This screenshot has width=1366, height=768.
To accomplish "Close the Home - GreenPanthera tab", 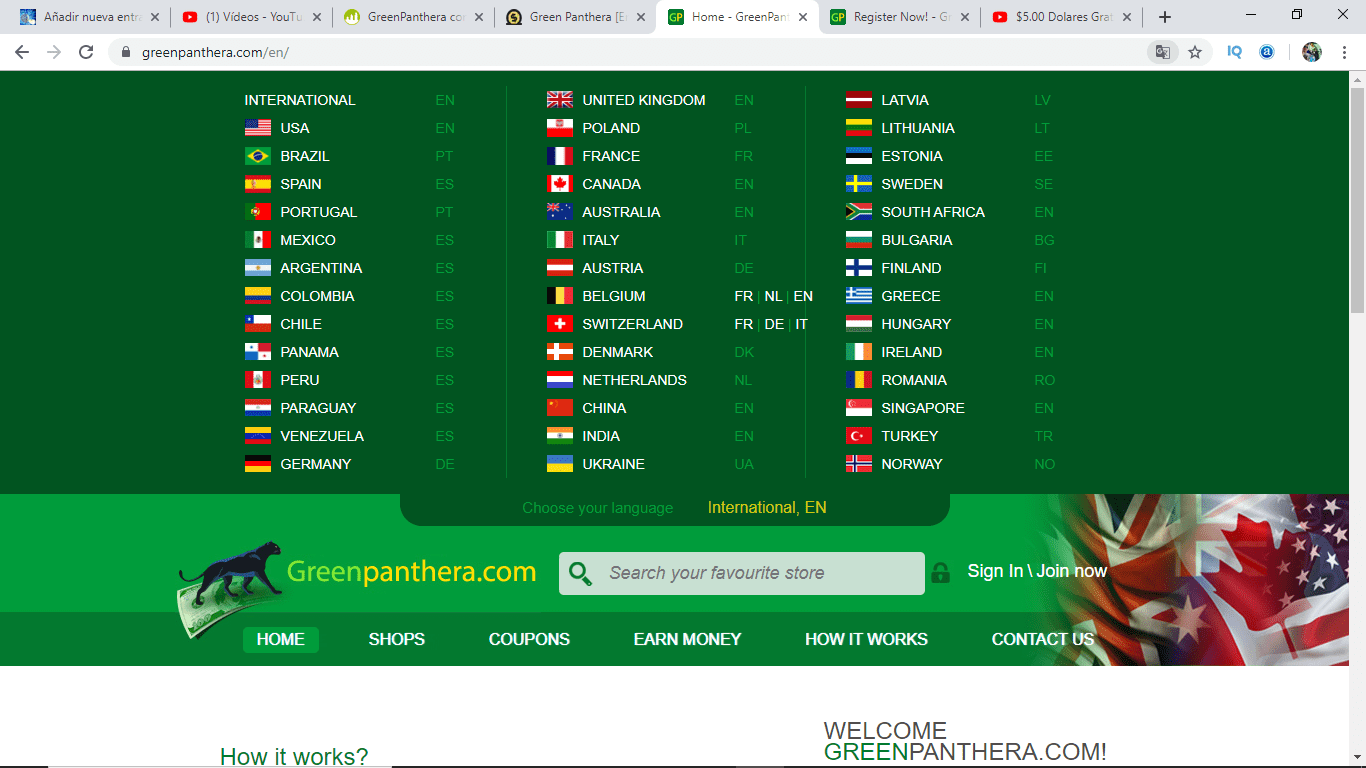I will tap(802, 17).
